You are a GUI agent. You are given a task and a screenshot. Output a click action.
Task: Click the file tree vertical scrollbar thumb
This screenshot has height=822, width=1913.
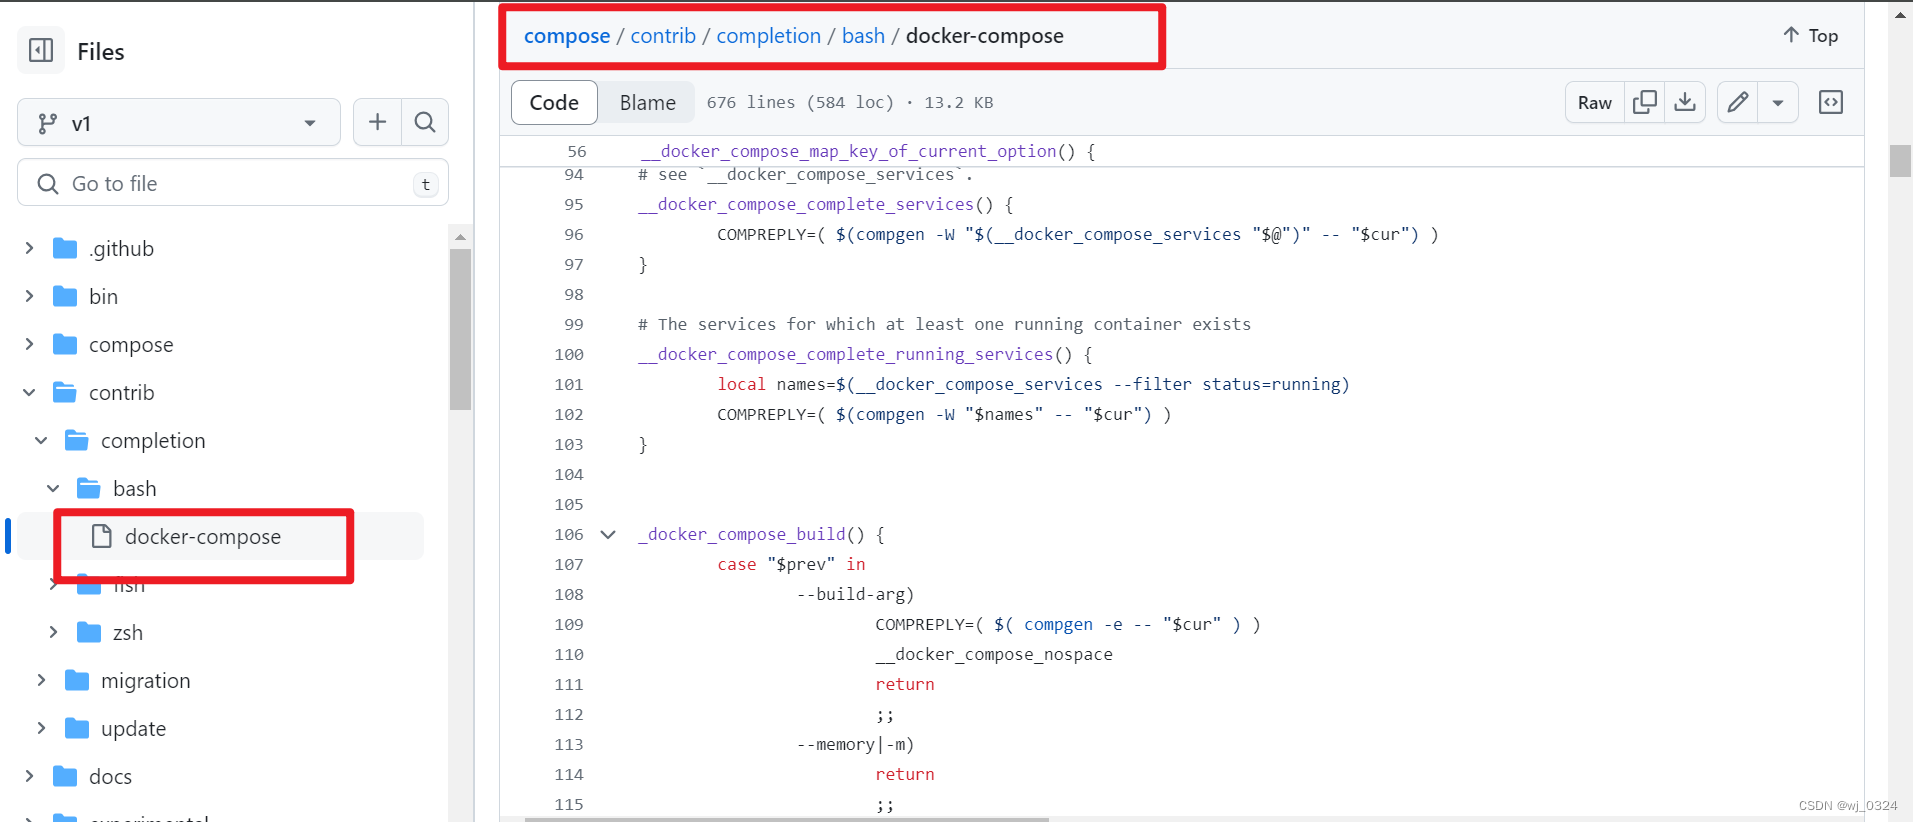point(460,330)
